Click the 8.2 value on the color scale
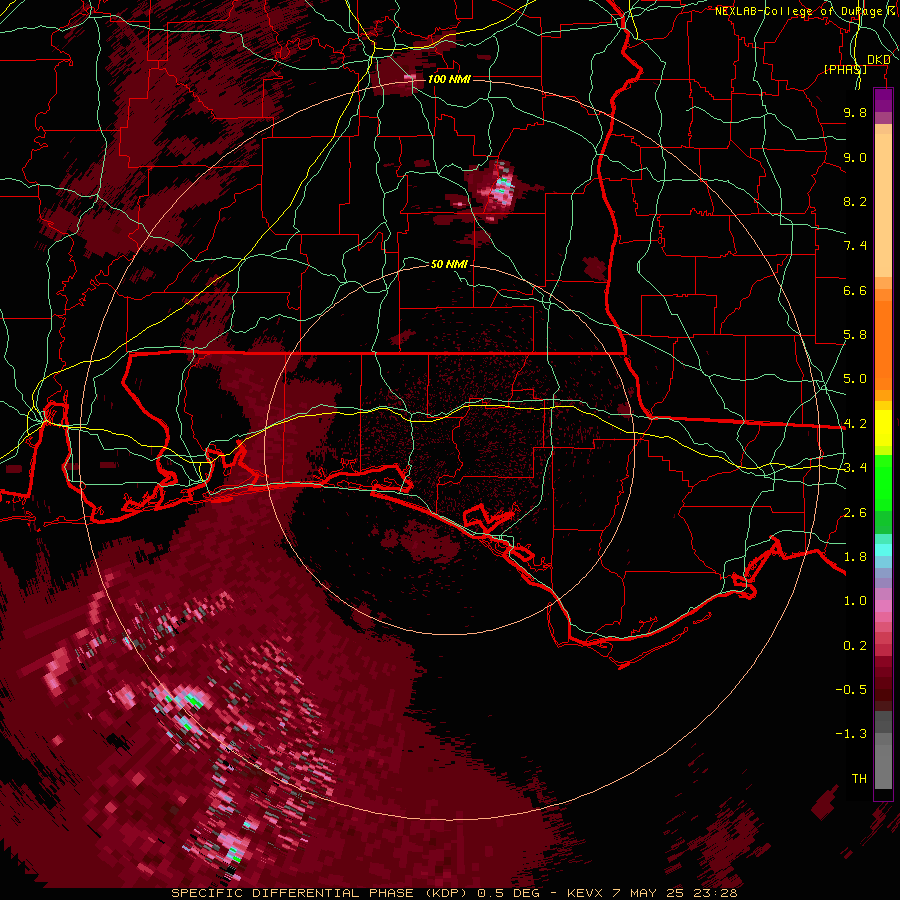This screenshot has width=900, height=900. (855, 201)
